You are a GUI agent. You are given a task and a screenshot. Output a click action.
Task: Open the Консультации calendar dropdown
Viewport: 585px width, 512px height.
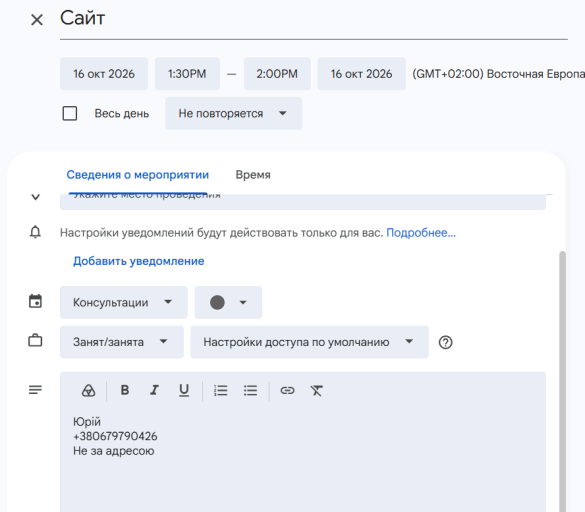coord(123,302)
